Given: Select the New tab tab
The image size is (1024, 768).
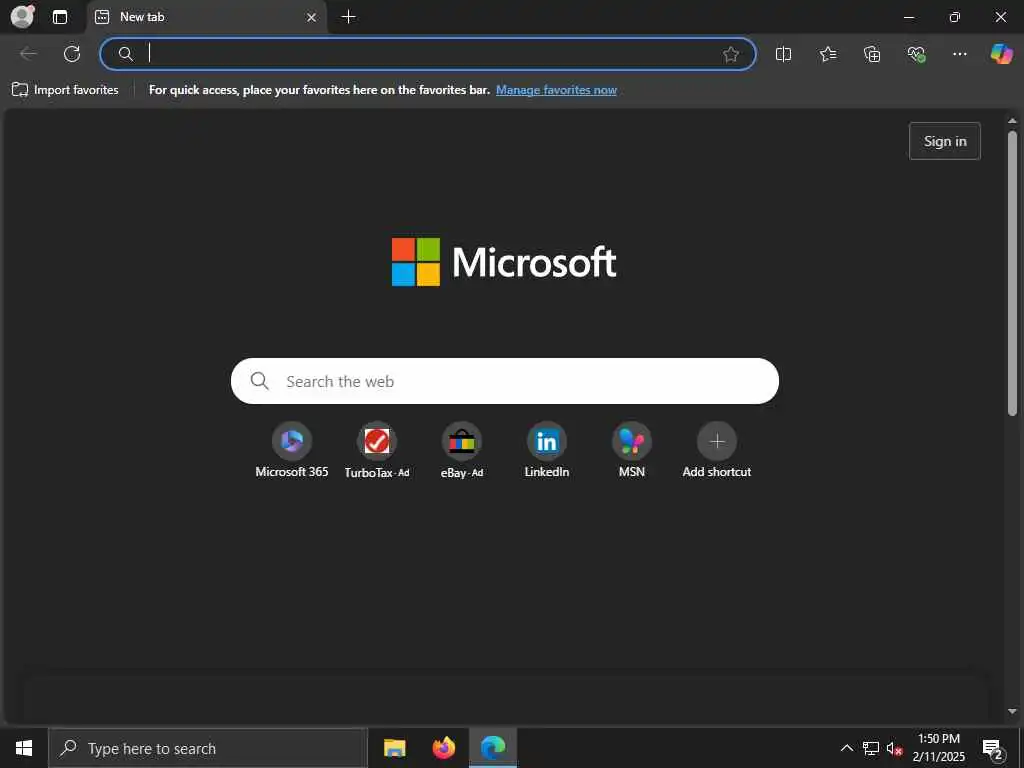Looking at the screenshot, I should pyautogui.click(x=206, y=18).
